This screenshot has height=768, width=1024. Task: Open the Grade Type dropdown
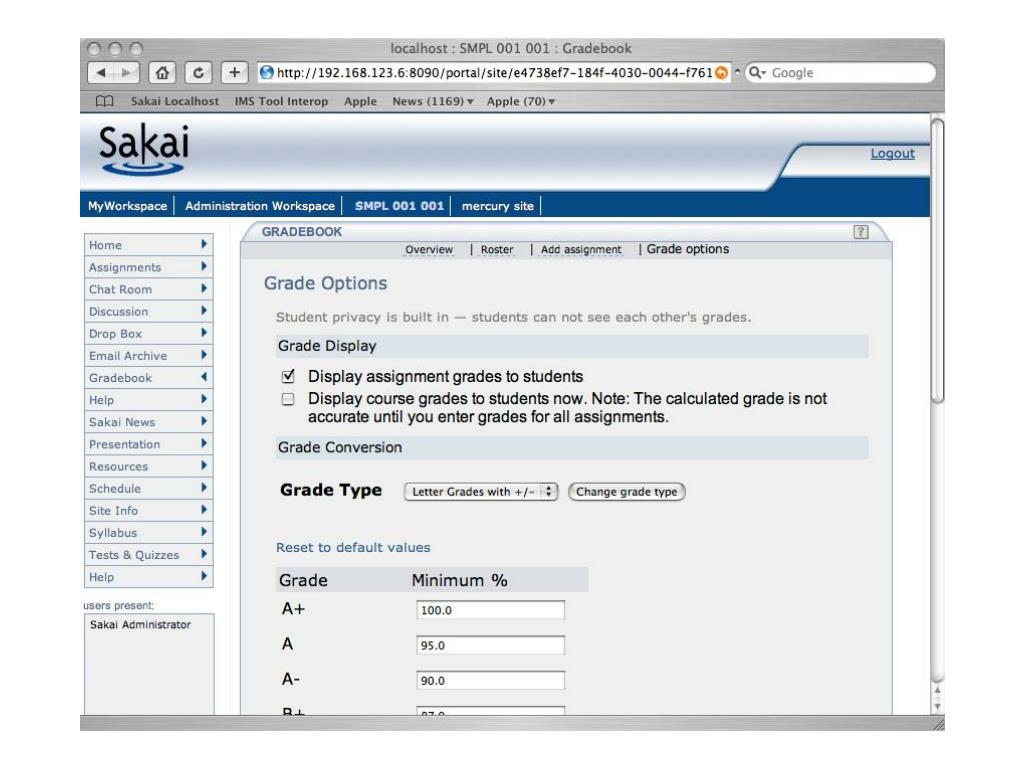point(481,492)
